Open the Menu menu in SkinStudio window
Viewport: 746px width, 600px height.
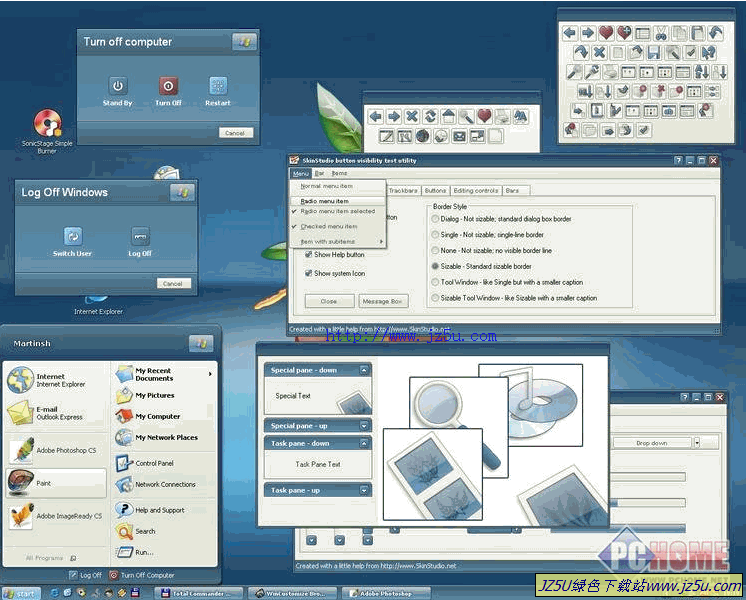point(300,173)
